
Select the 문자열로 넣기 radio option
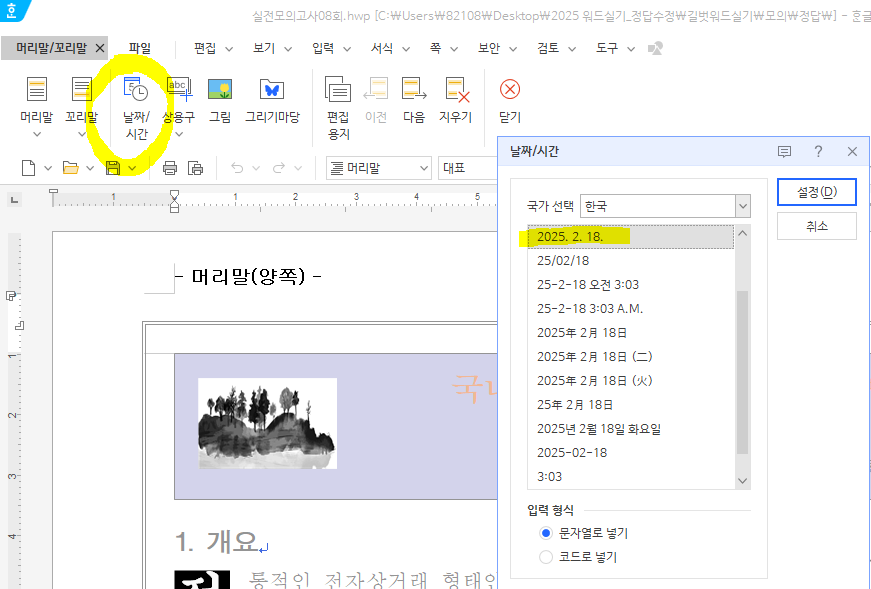tap(546, 533)
